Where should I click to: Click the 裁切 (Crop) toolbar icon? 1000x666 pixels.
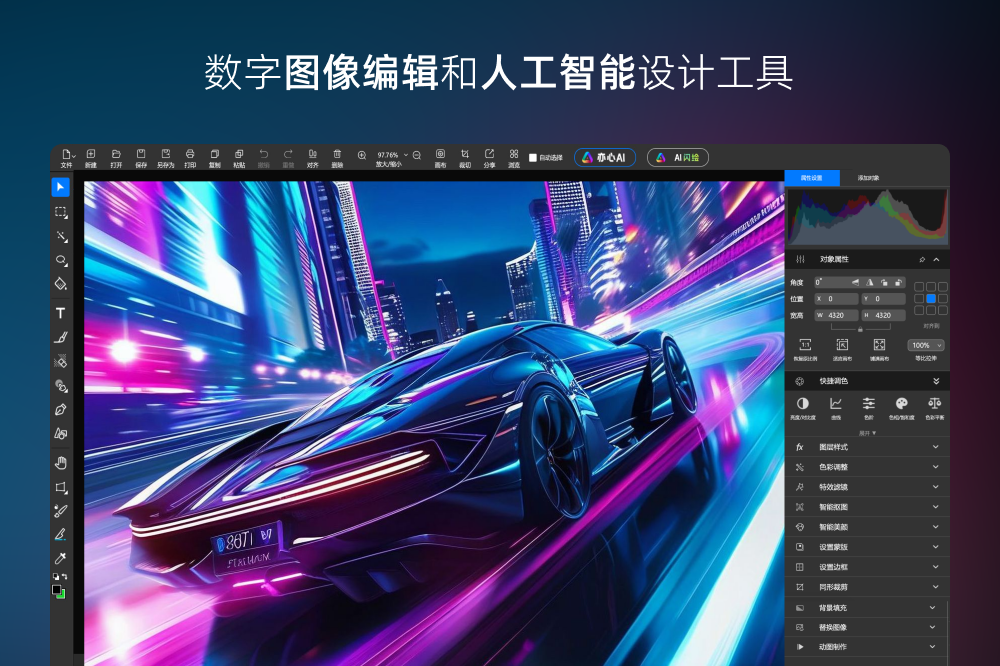[465, 157]
